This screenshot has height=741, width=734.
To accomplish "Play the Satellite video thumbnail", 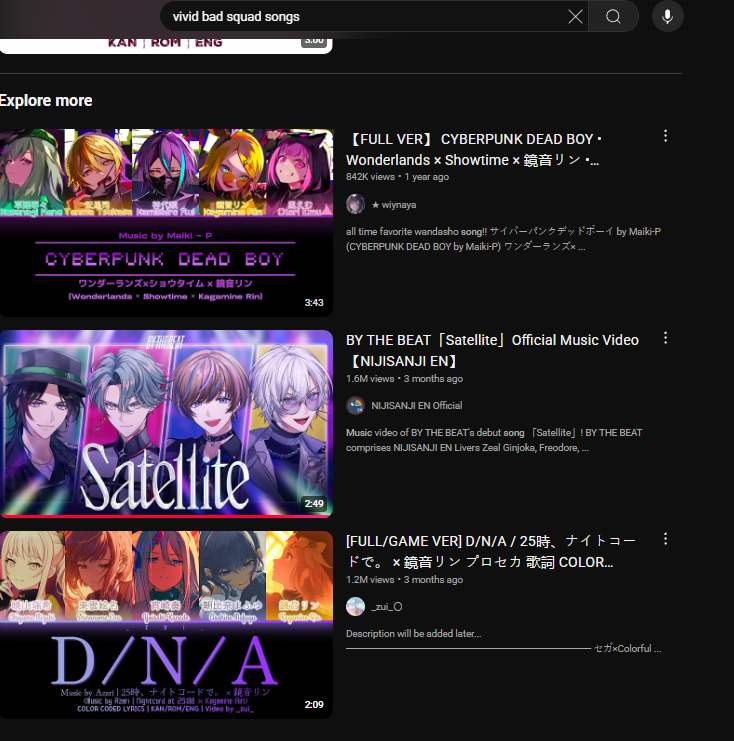I will pos(166,423).
